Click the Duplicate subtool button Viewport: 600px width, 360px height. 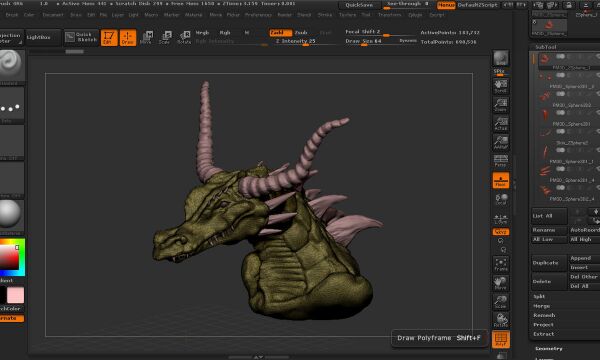pyautogui.click(x=549, y=263)
